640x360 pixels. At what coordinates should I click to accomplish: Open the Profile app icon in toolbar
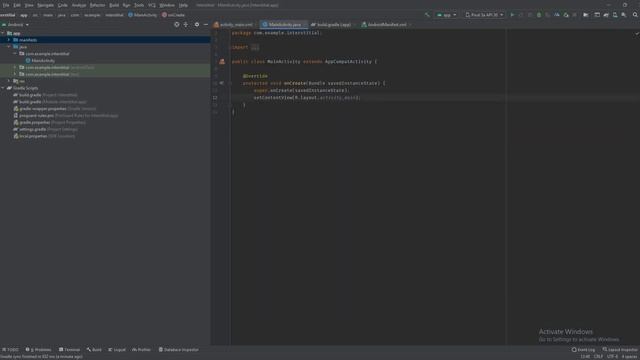click(557, 15)
